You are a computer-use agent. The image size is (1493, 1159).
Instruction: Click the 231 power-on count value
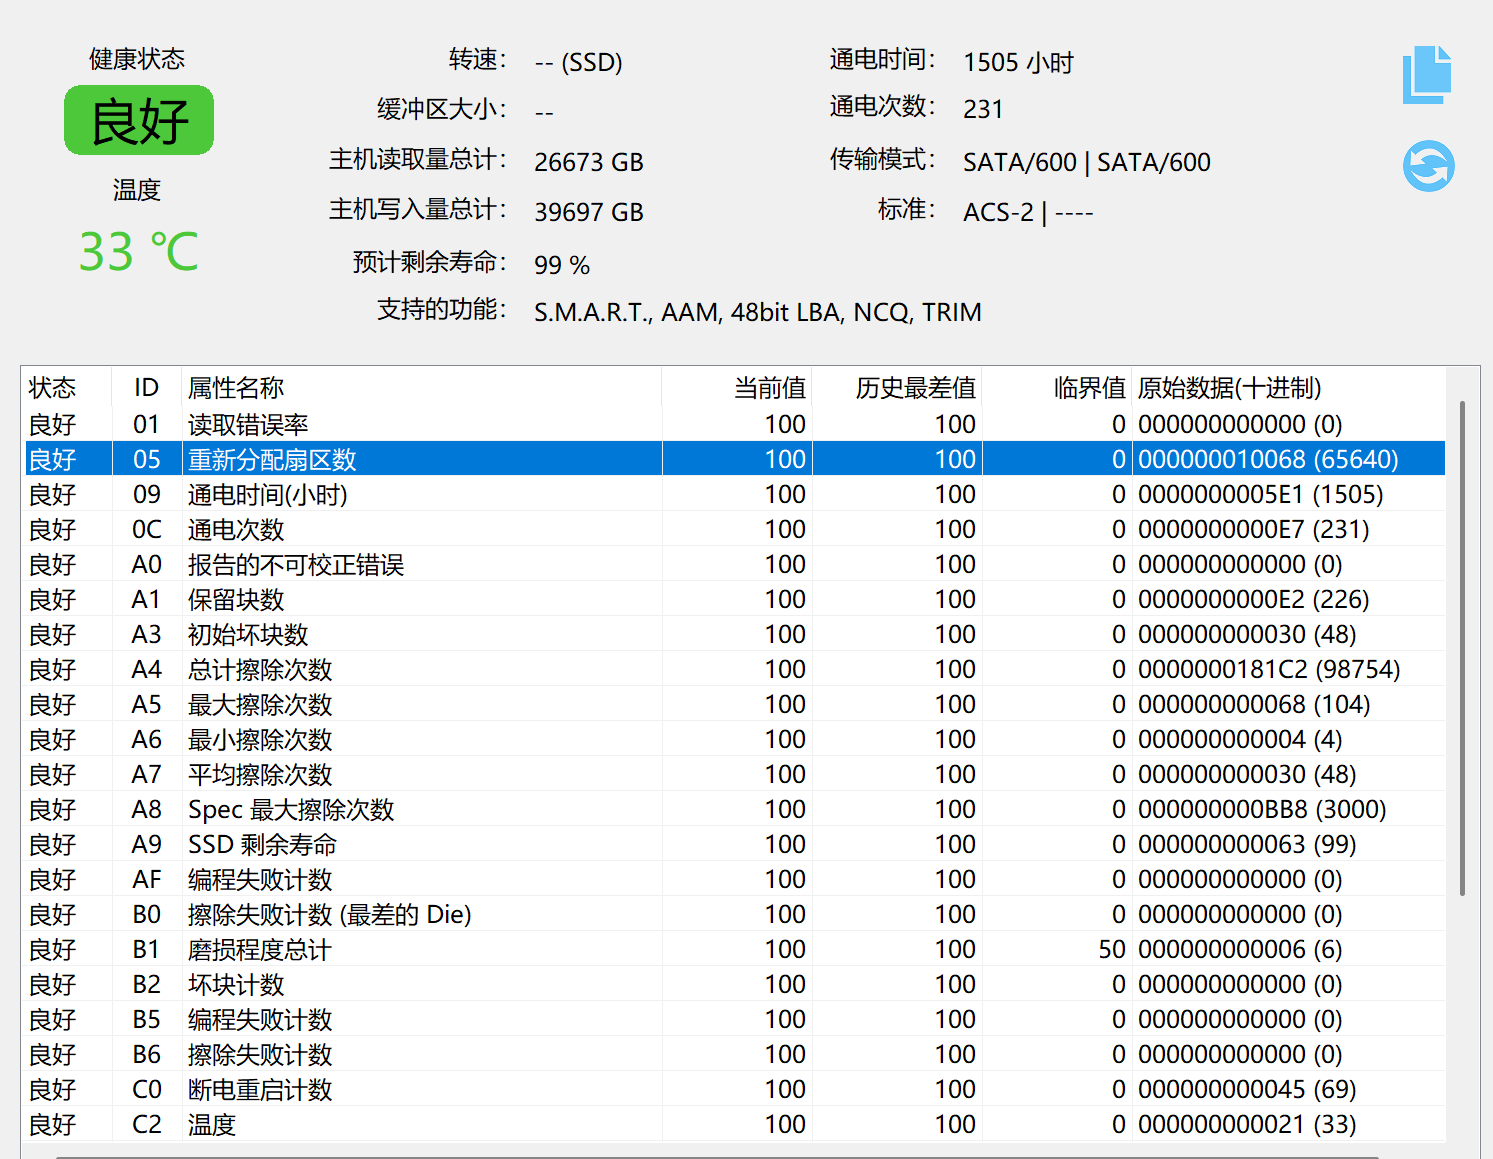tap(983, 109)
